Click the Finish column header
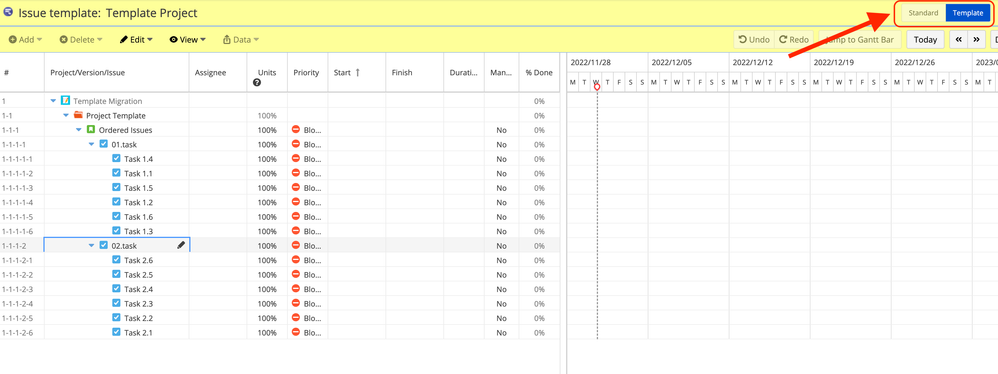998x374 pixels. coord(402,73)
